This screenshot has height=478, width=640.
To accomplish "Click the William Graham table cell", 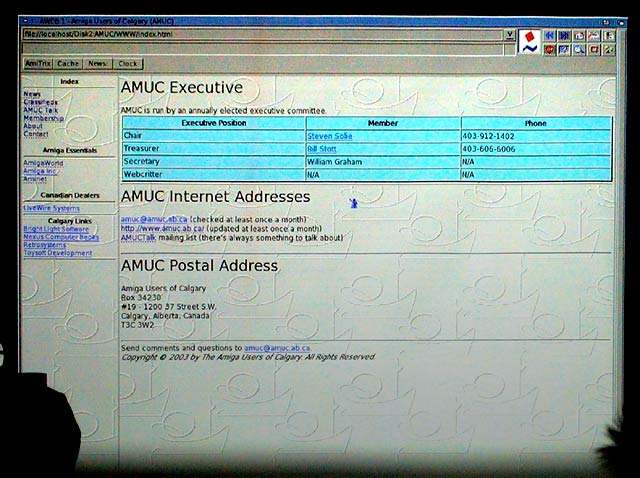I will pos(383,162).
